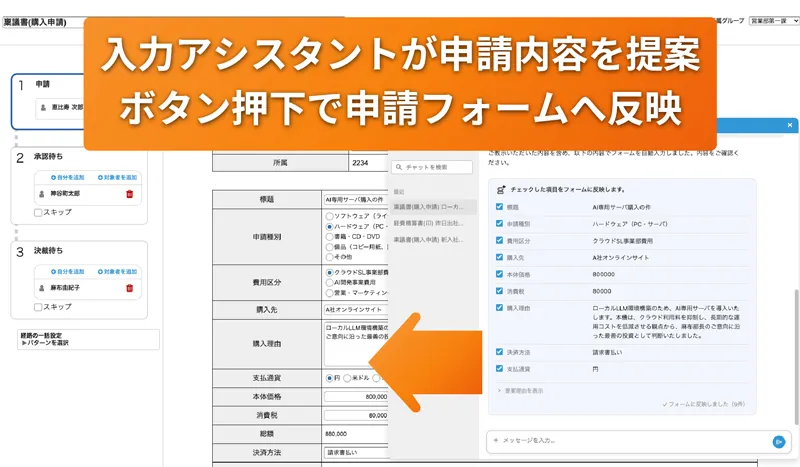Delete approver 神谷町太郎 with the trash icon

click(x=130, y=194)
